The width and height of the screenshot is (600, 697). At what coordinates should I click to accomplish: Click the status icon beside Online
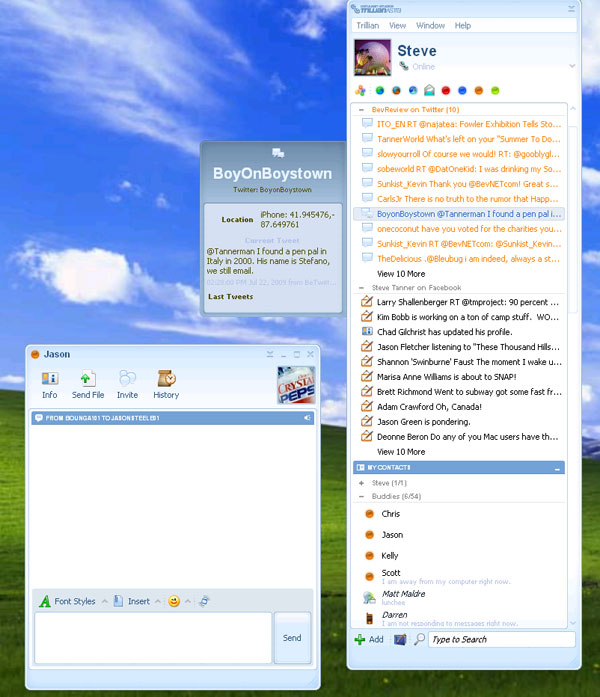click(404, 66)
